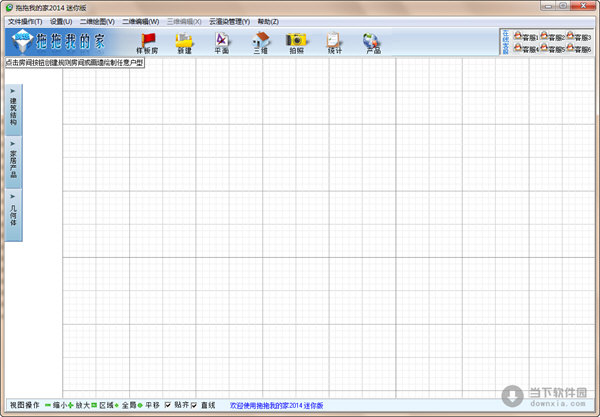The image size is (600, 417).
Task: Expand the 家居产品 side panel
Action: point(13,162)
